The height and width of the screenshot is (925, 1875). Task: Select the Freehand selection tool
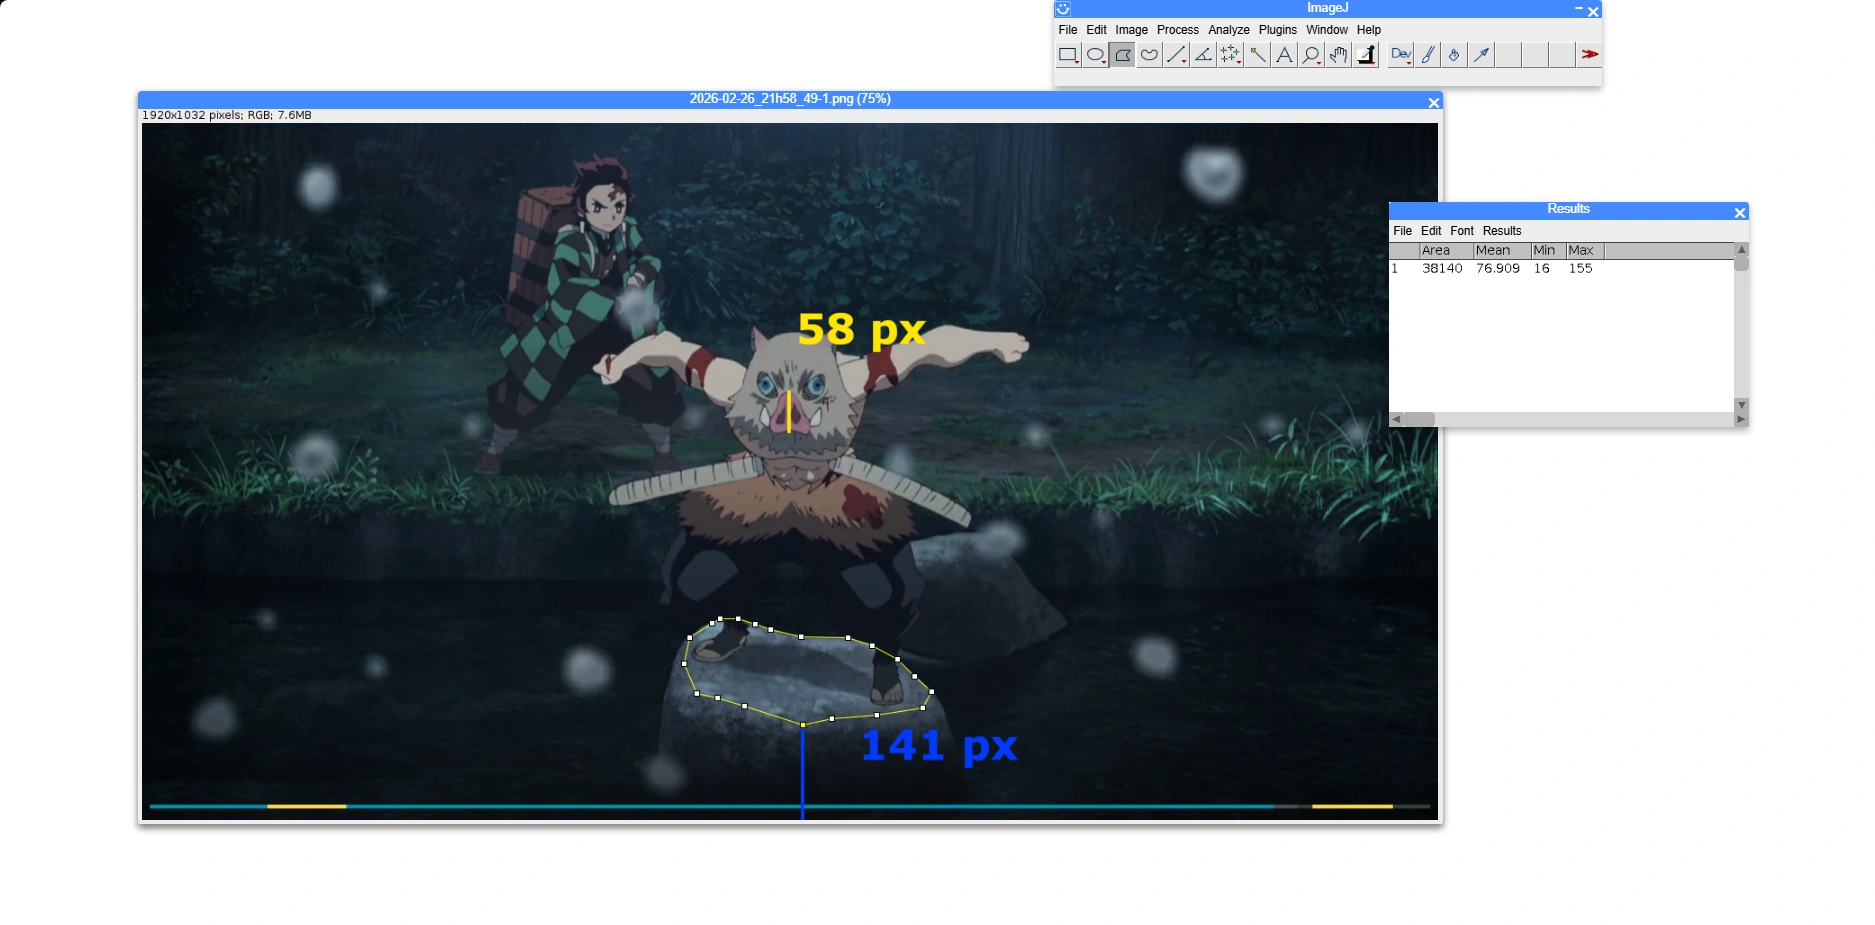tap(1149, 55)
